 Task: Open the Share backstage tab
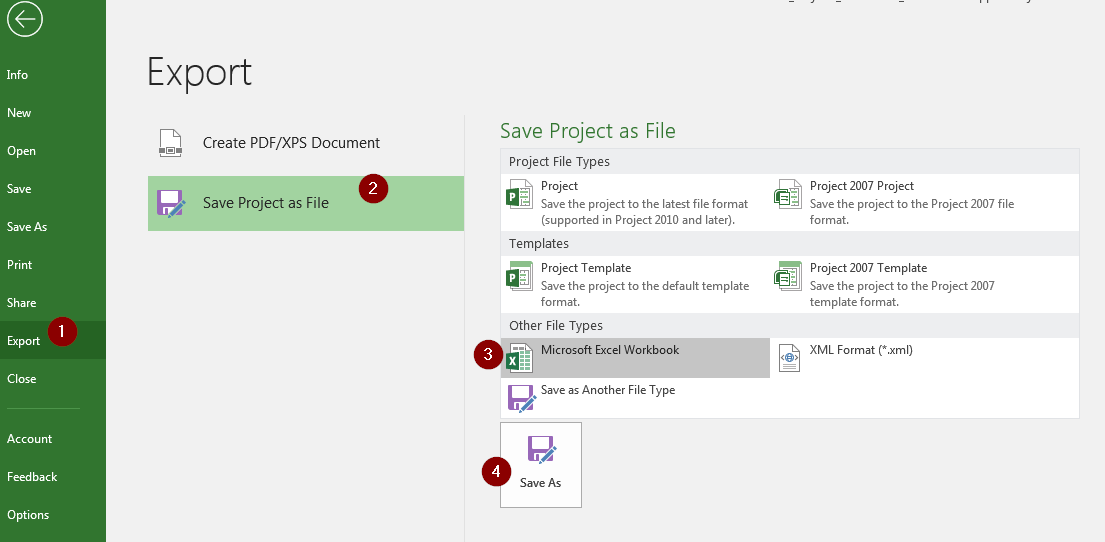[x=53, y=303]
